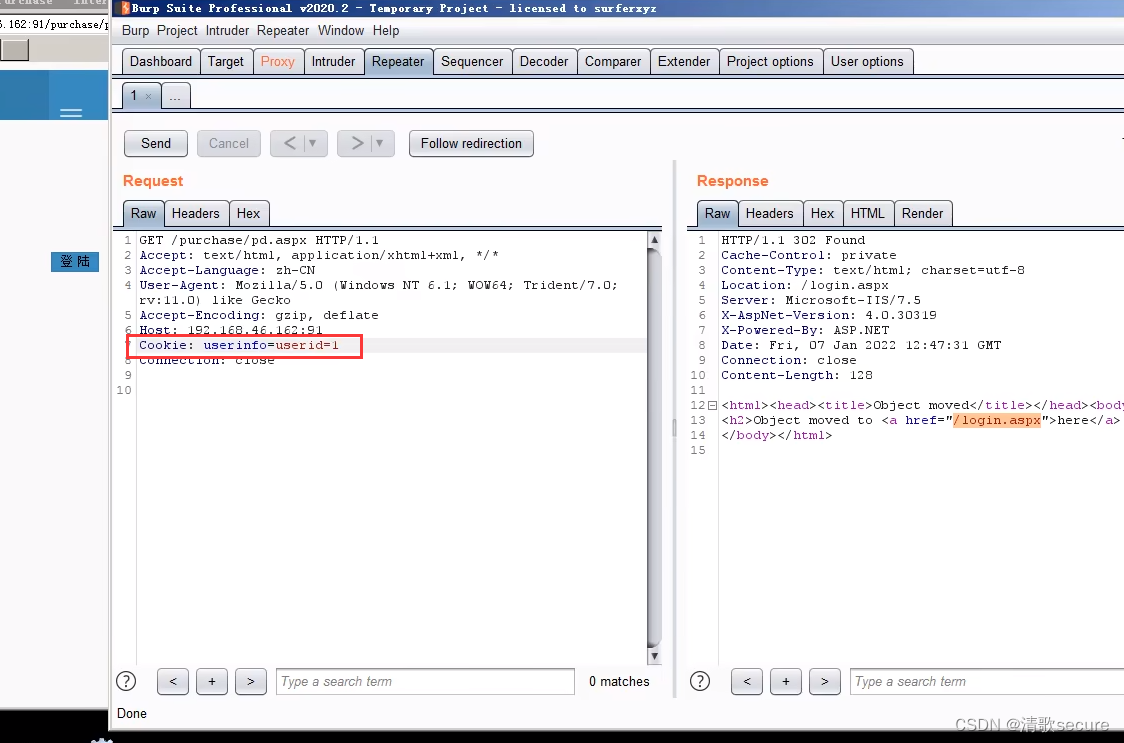This screenshot has width=1124, height=743.
Task: Open request search help question icon
Action: tap(126, 681)
